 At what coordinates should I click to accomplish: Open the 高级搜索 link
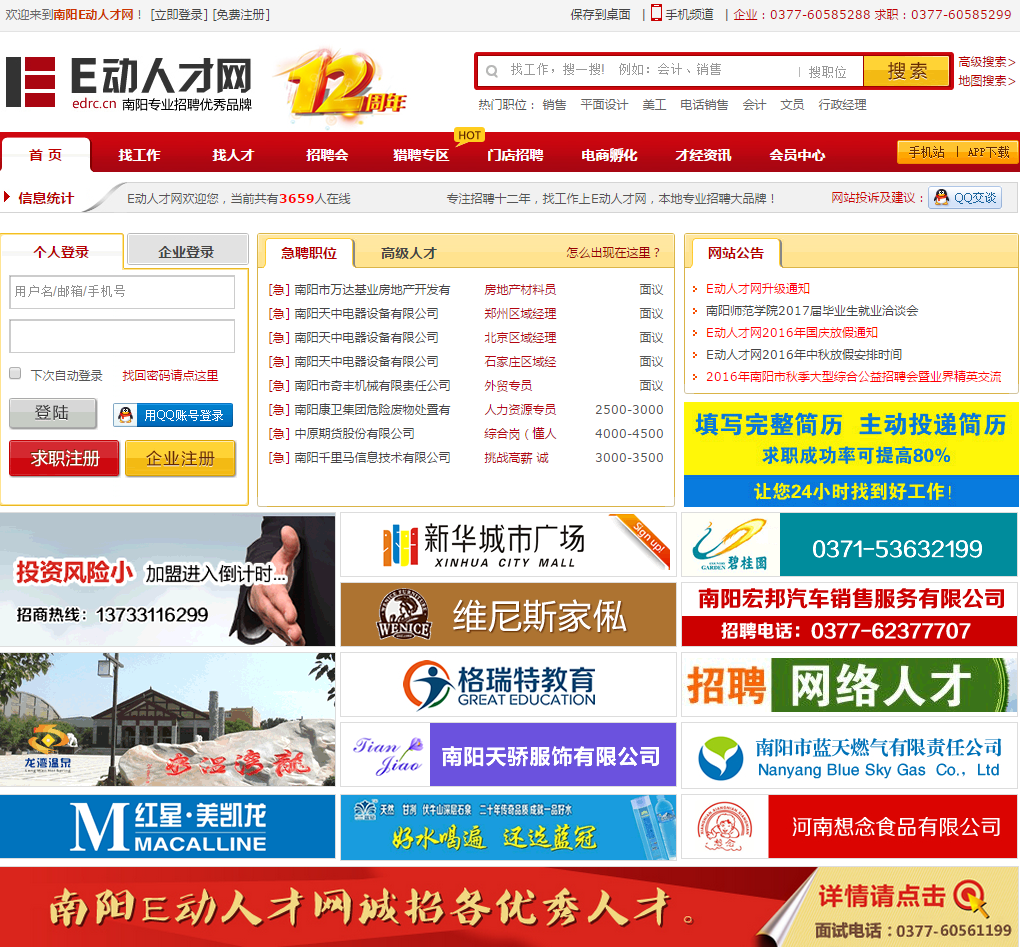point(986,62)
